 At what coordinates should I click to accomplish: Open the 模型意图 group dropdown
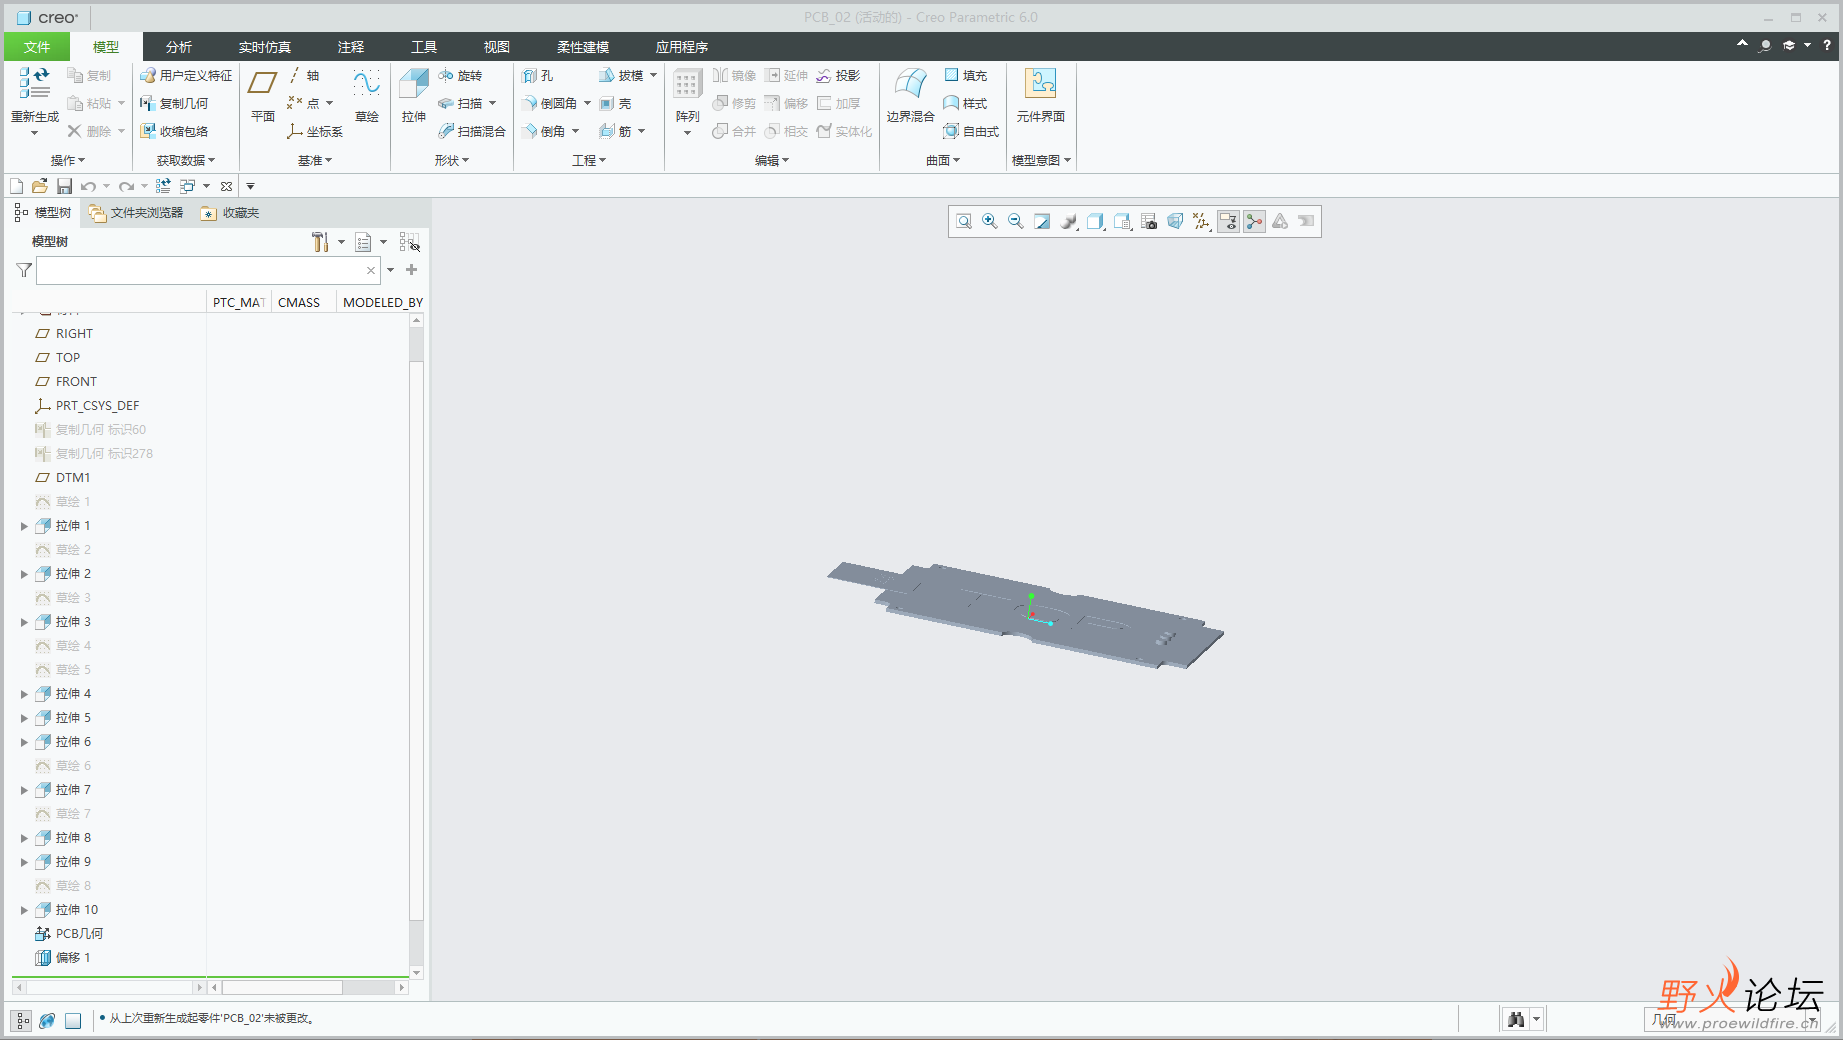(x=1041, y=160)
